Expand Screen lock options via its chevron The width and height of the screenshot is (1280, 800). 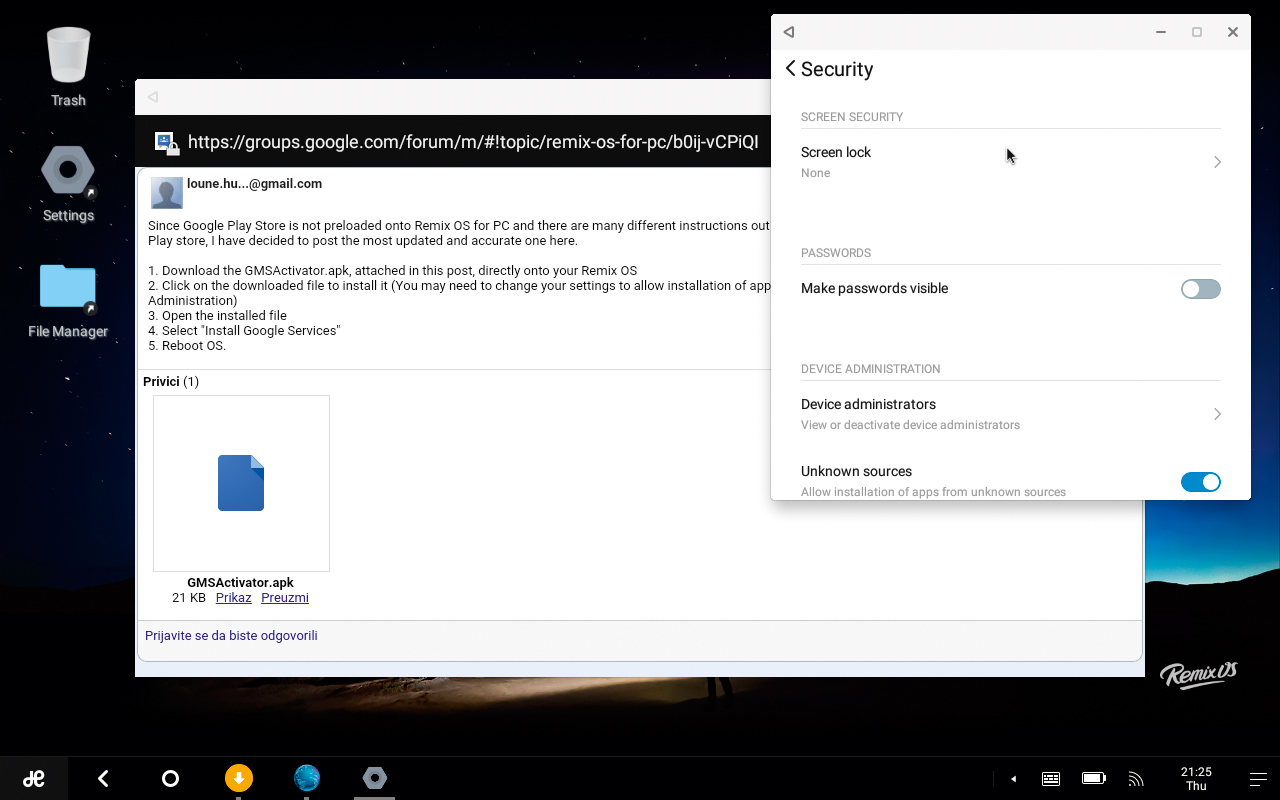[x=1216, y=161]
